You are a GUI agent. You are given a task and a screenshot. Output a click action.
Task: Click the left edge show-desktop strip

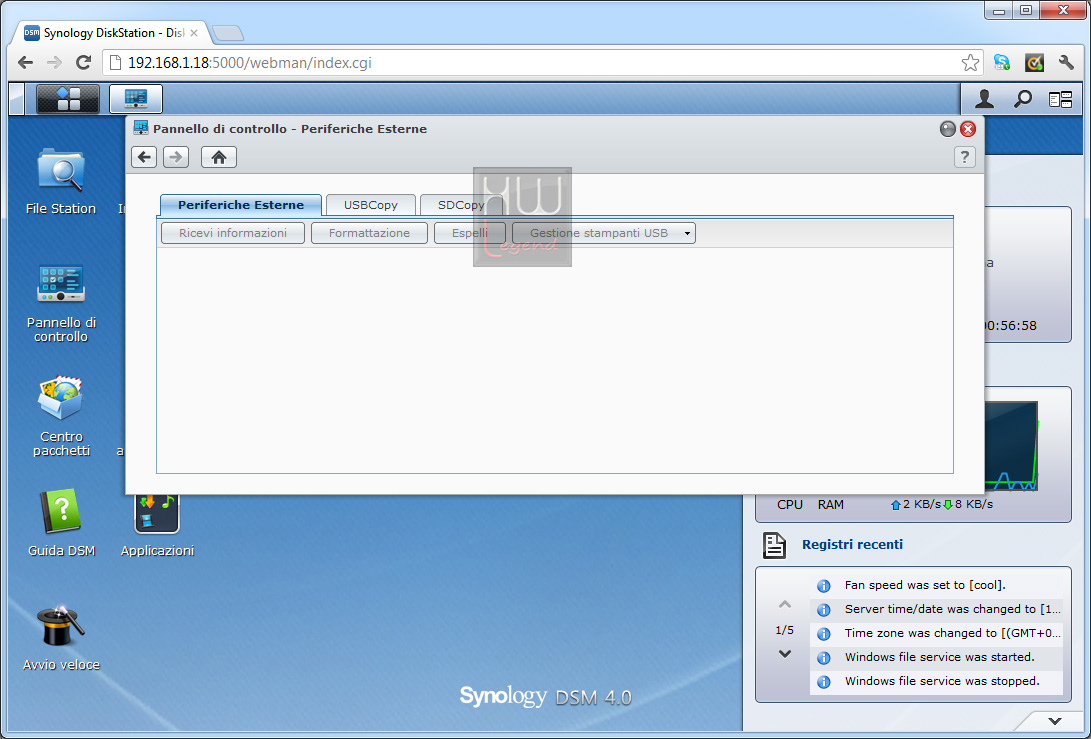[x=17, y=99]
